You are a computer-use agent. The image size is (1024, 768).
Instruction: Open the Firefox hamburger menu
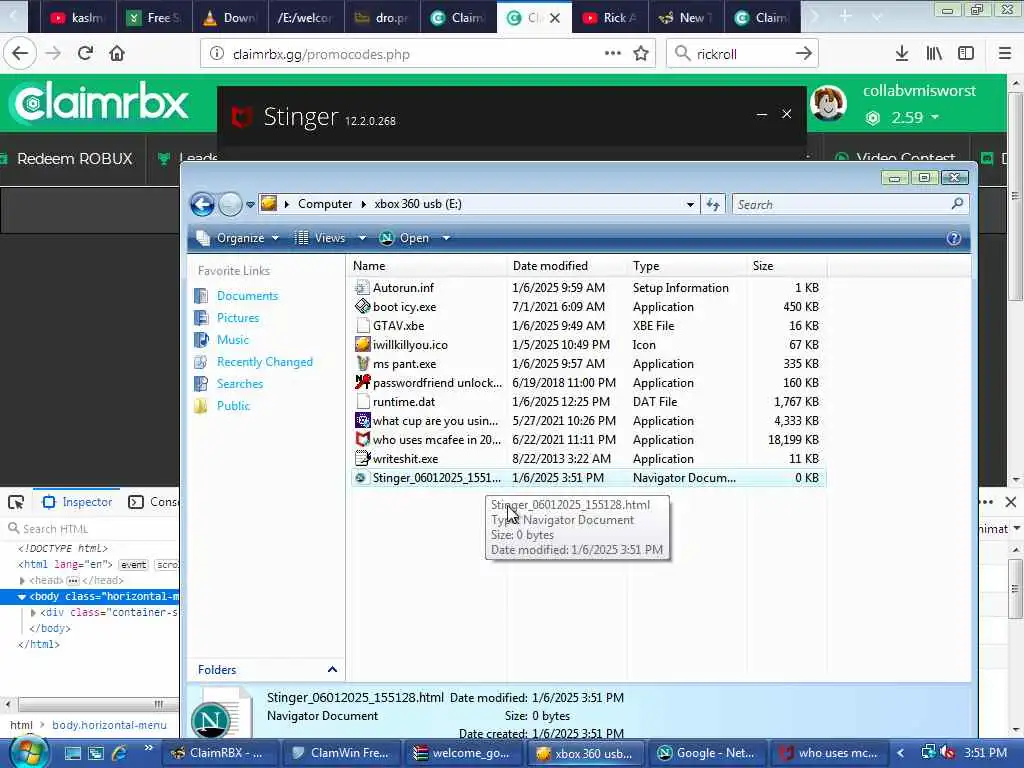click(1005, 54)
